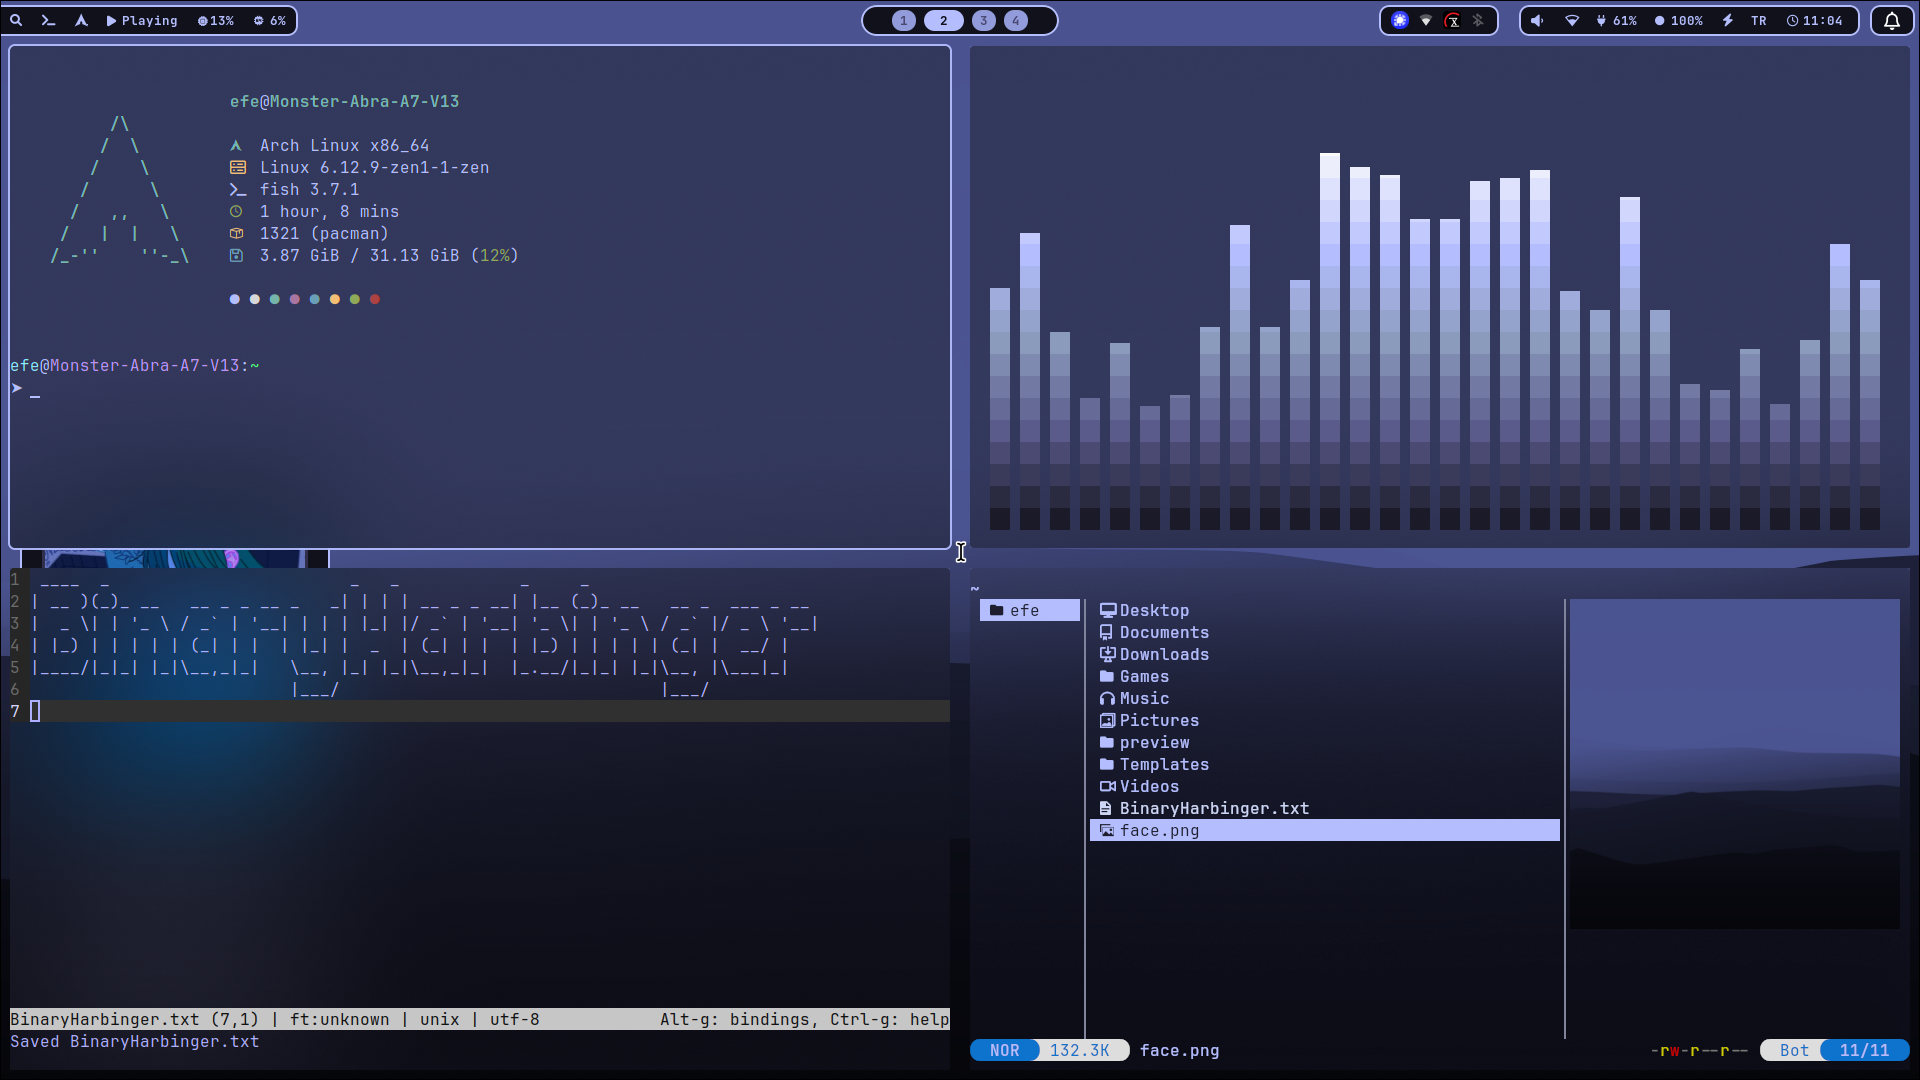Select the BinaryHarbinger.txt file in file manager
This screenshot has height=1080, width=1920.
(x=1204, y=808)
